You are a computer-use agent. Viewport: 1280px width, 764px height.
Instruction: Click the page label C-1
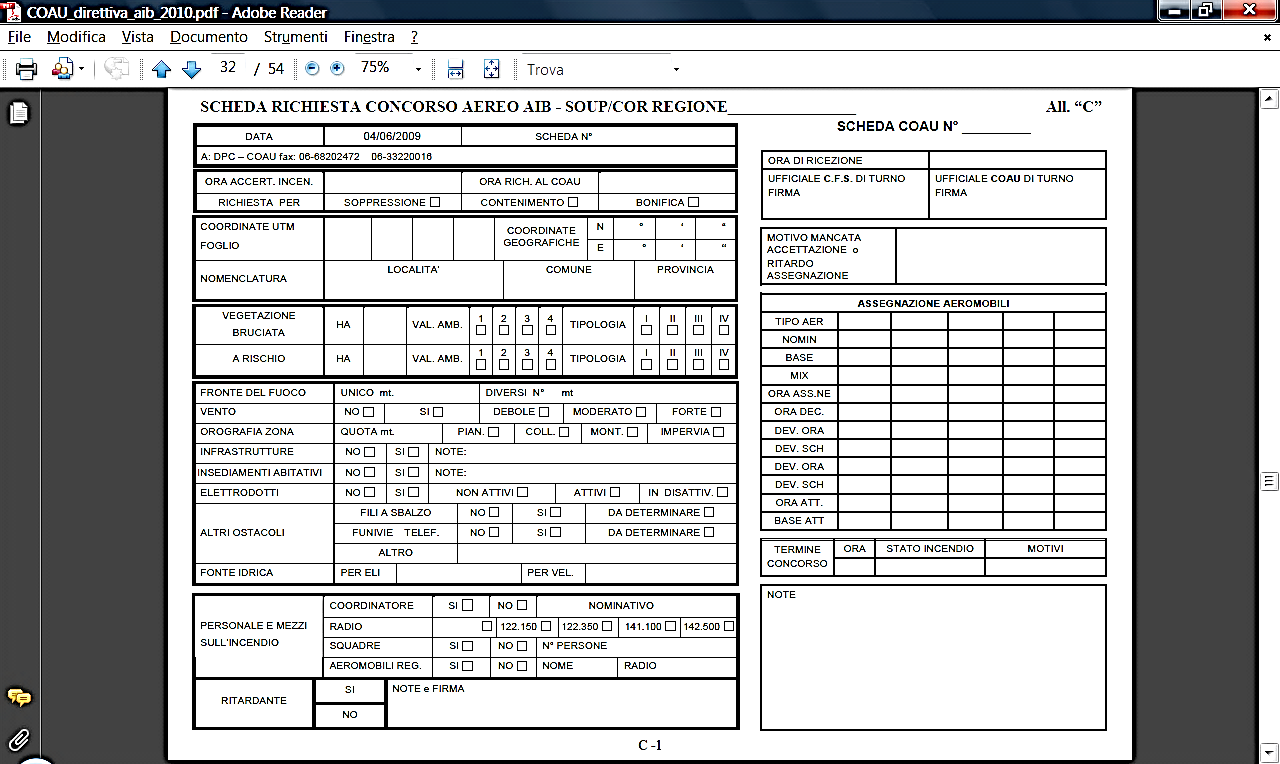pyautogui.click(x=650, y=745)
